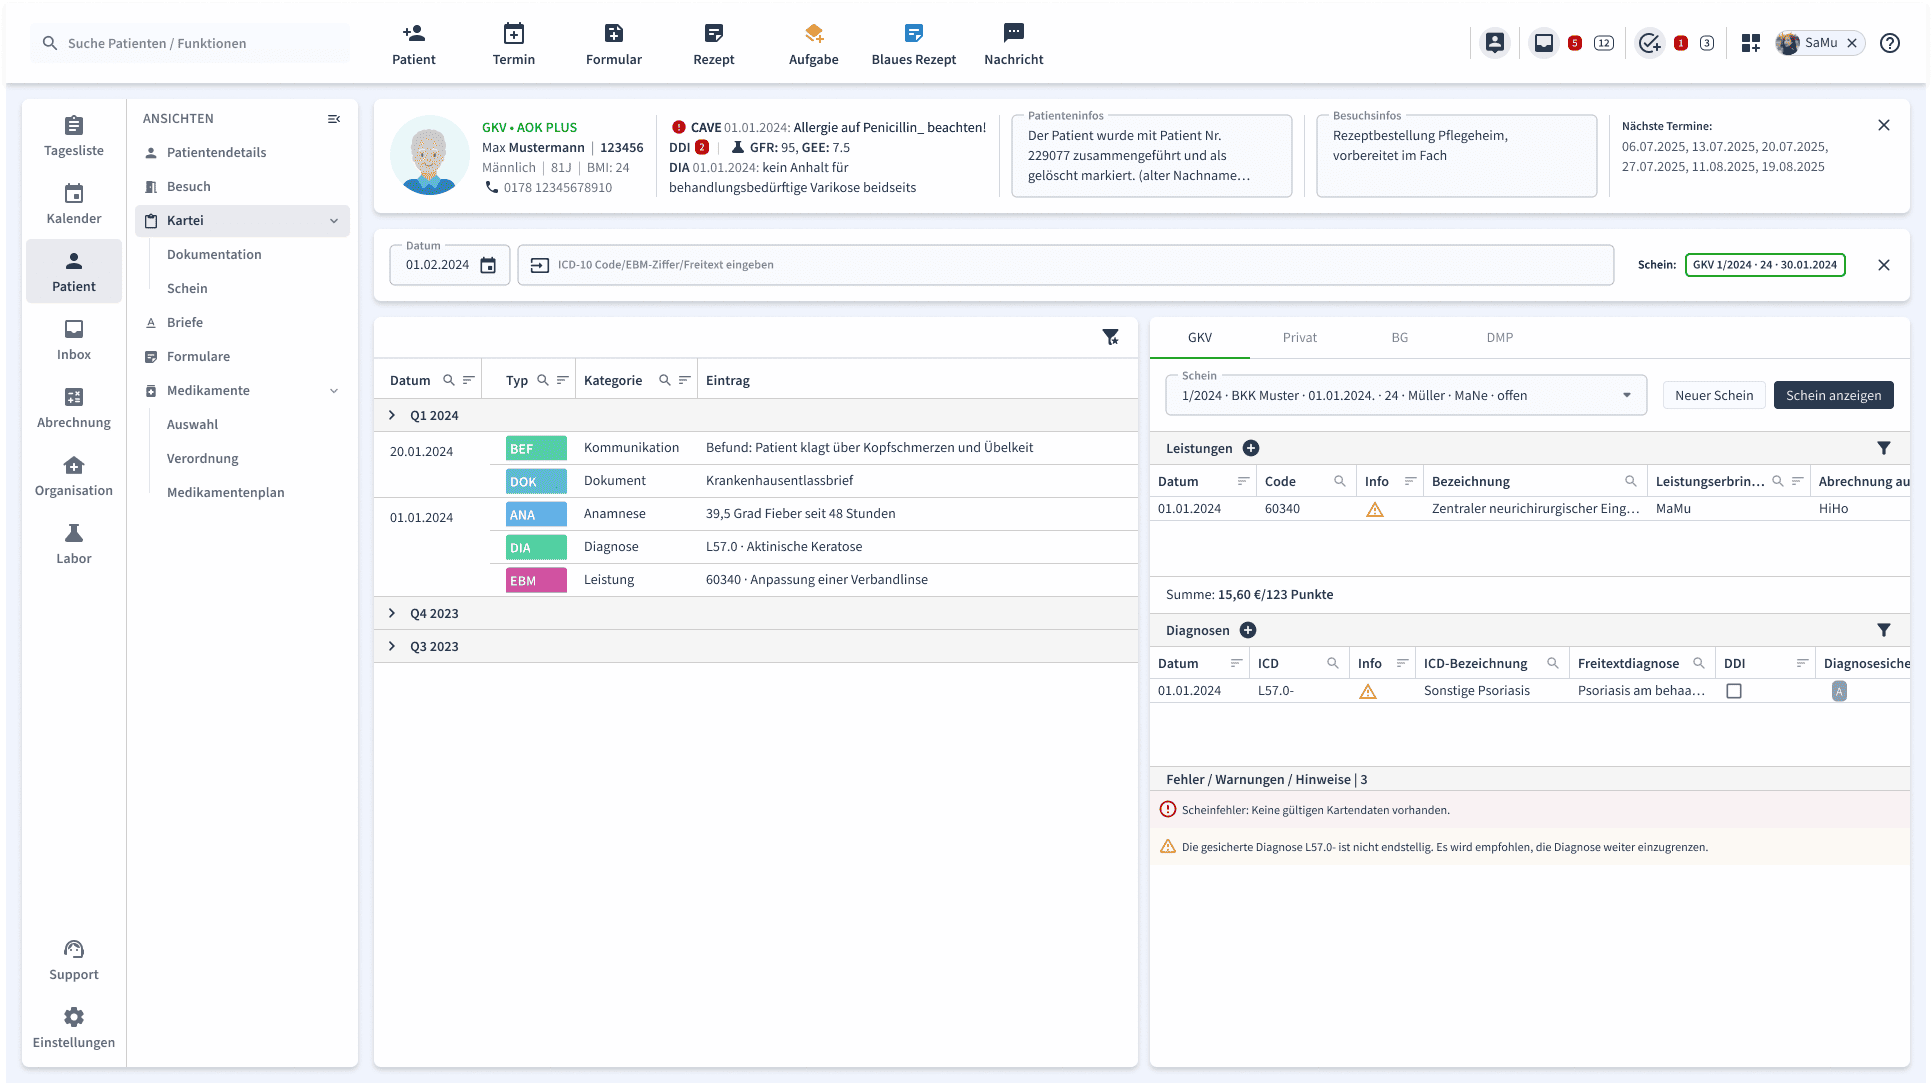Click the Neuer Schein button
Viewport: 1932px width, 1083px height.
tap(1713, 395)
